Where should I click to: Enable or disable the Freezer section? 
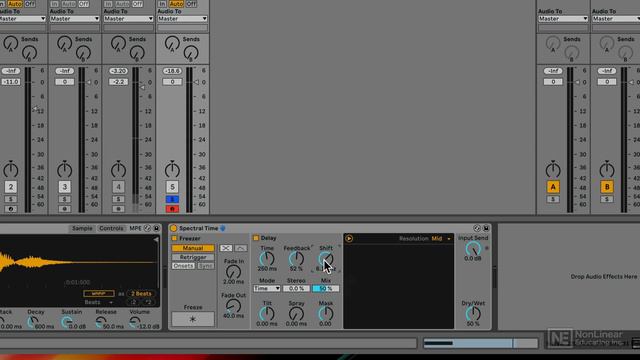point(174,238)
